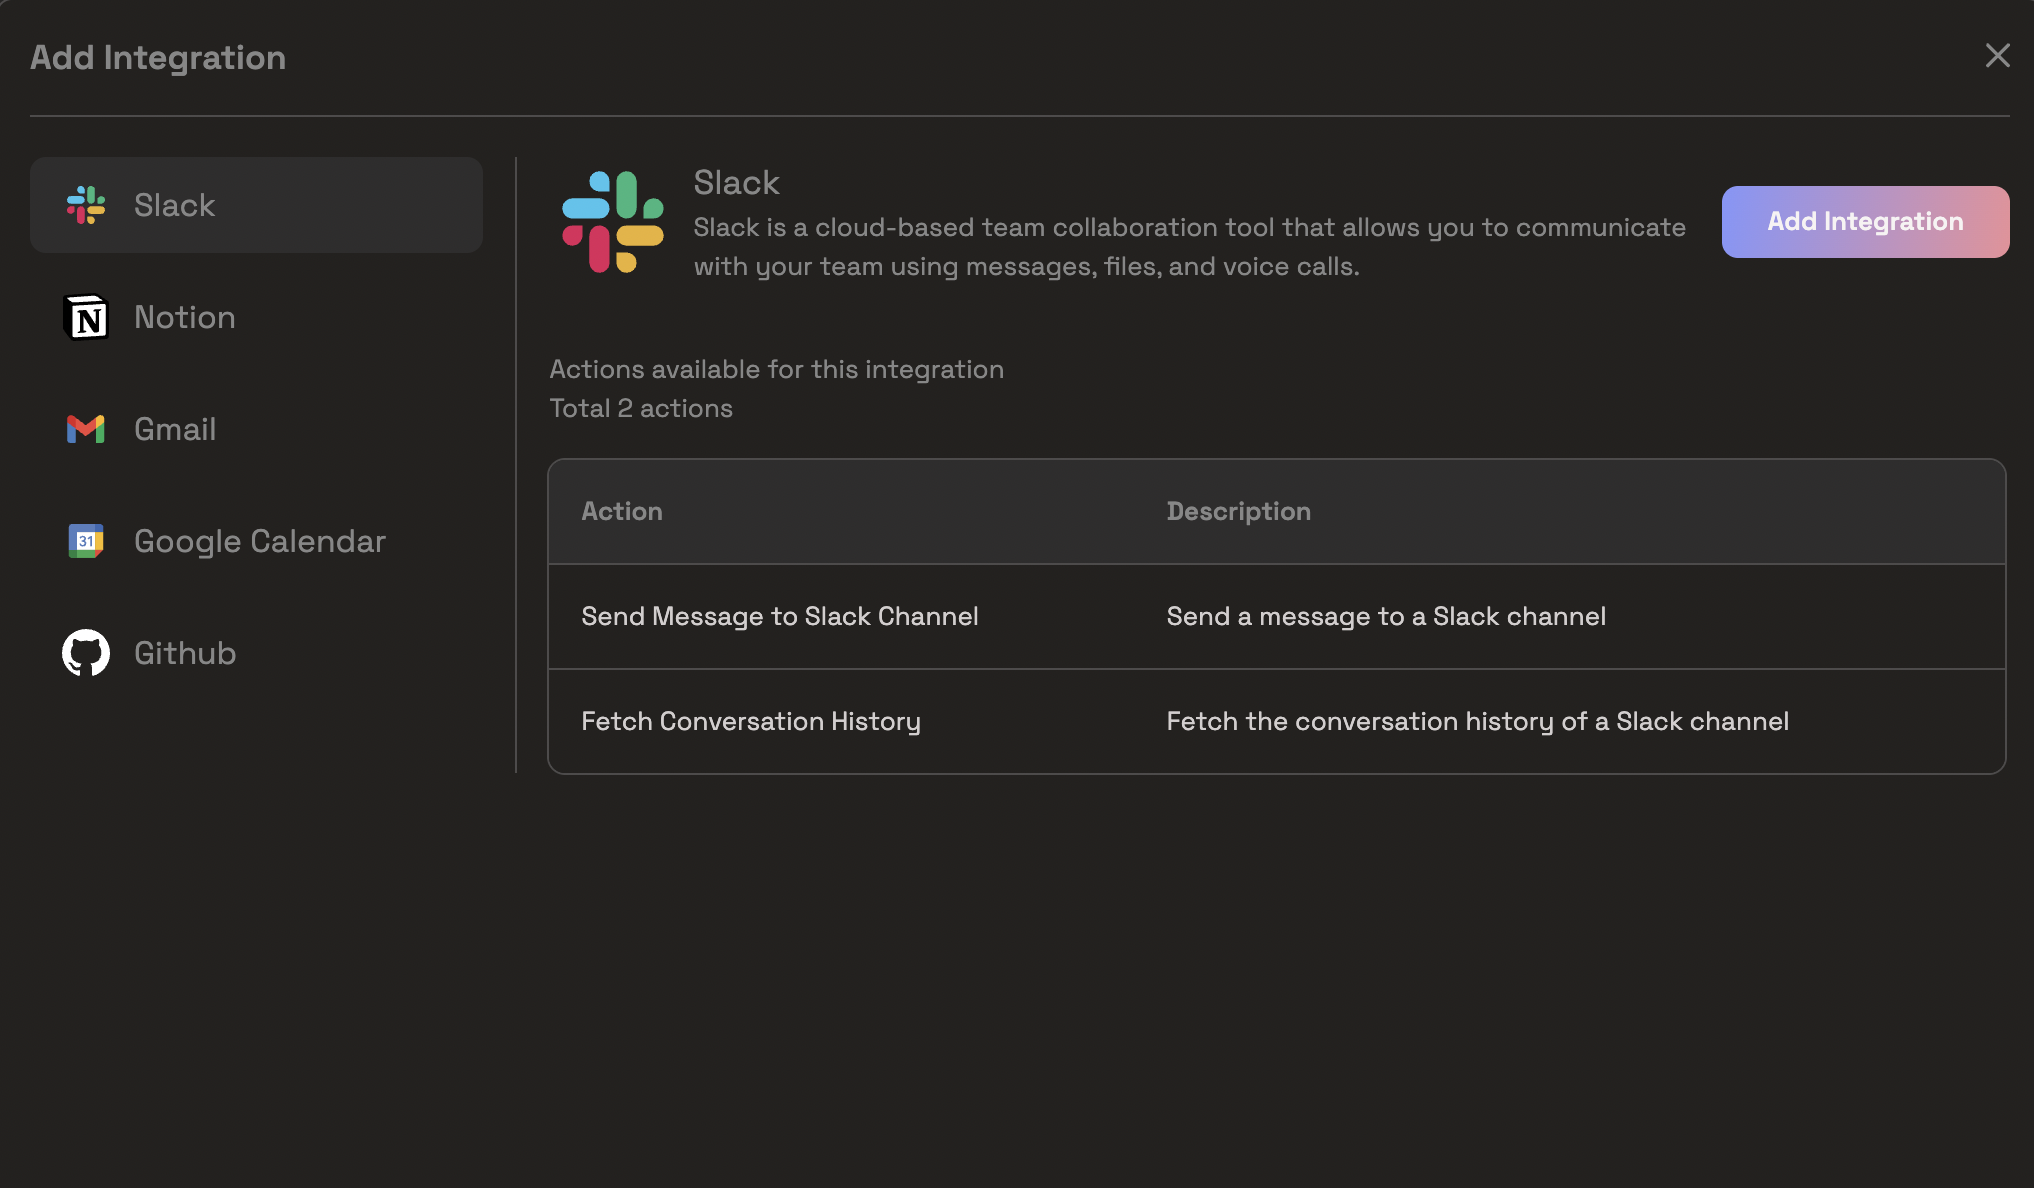Screen dimensions: 2034x1188
Task: Click the Action column header
Action: point(622,511)
